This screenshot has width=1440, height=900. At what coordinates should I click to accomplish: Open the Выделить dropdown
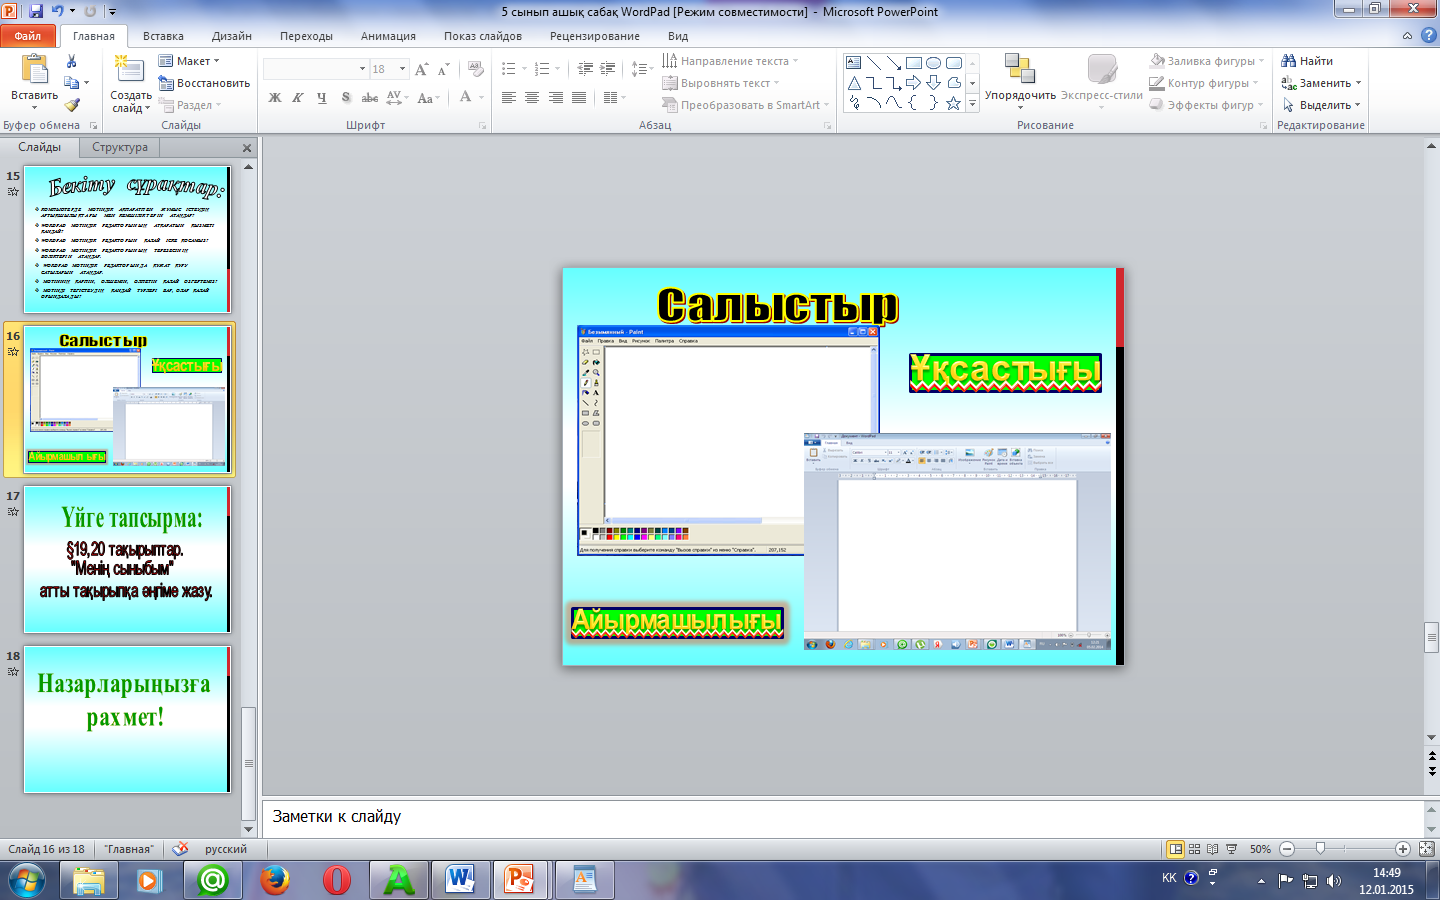coord(1321,105)
